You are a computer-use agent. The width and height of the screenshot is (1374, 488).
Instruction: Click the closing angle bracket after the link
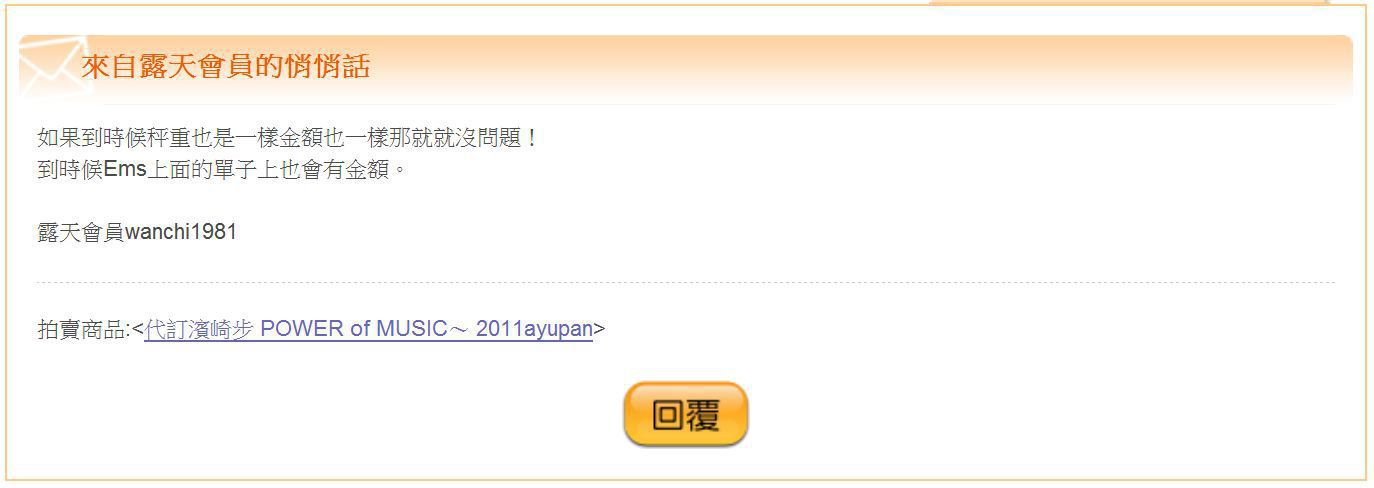tap(599, 329)
